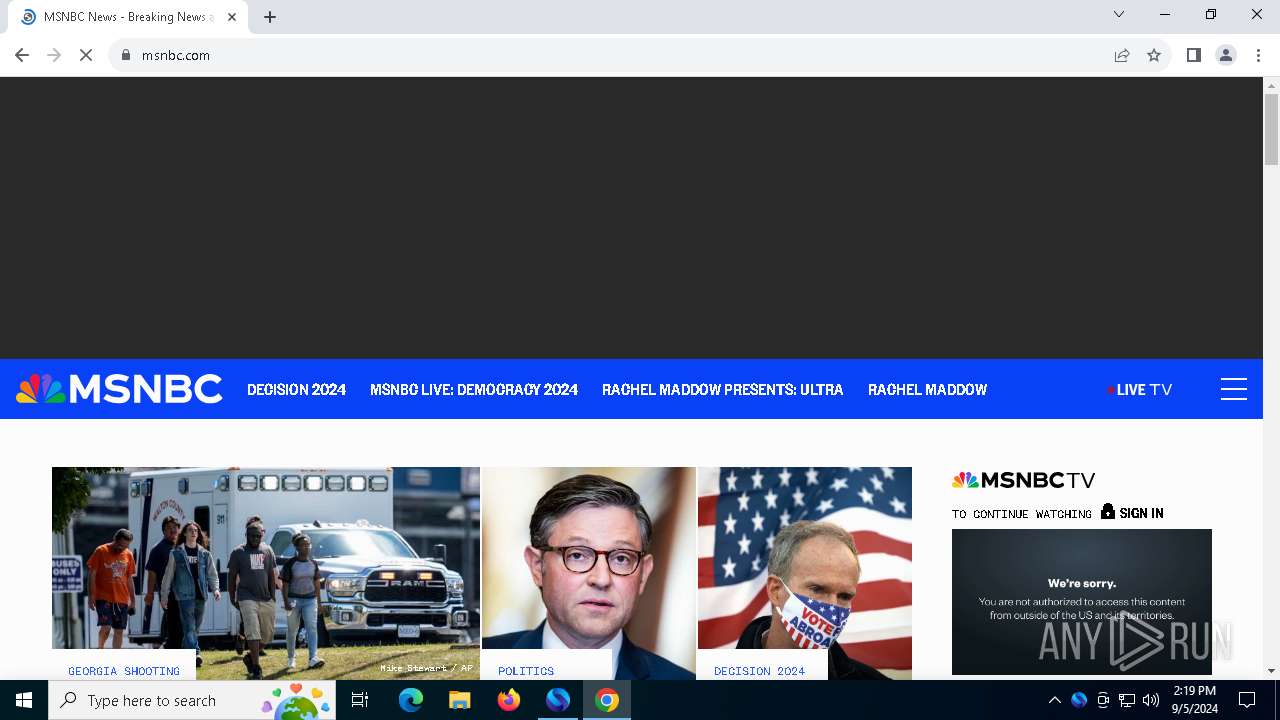Screen dimensions: 1280x720
Task: Open Chrome three-dot menu
Action: [x=1258, y=55]
